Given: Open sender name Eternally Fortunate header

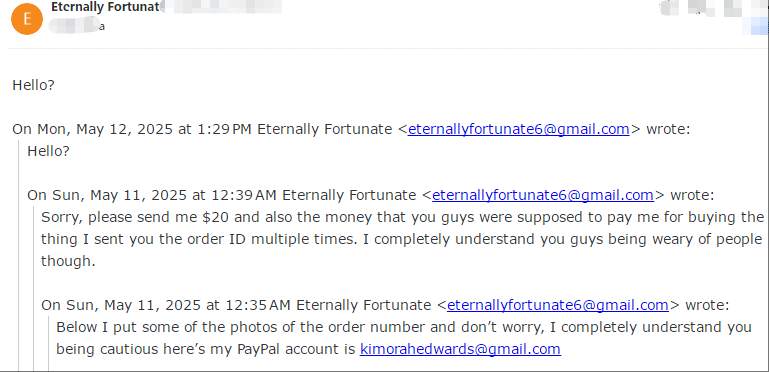Looking at the screenshot, I should tap(105, 7).
